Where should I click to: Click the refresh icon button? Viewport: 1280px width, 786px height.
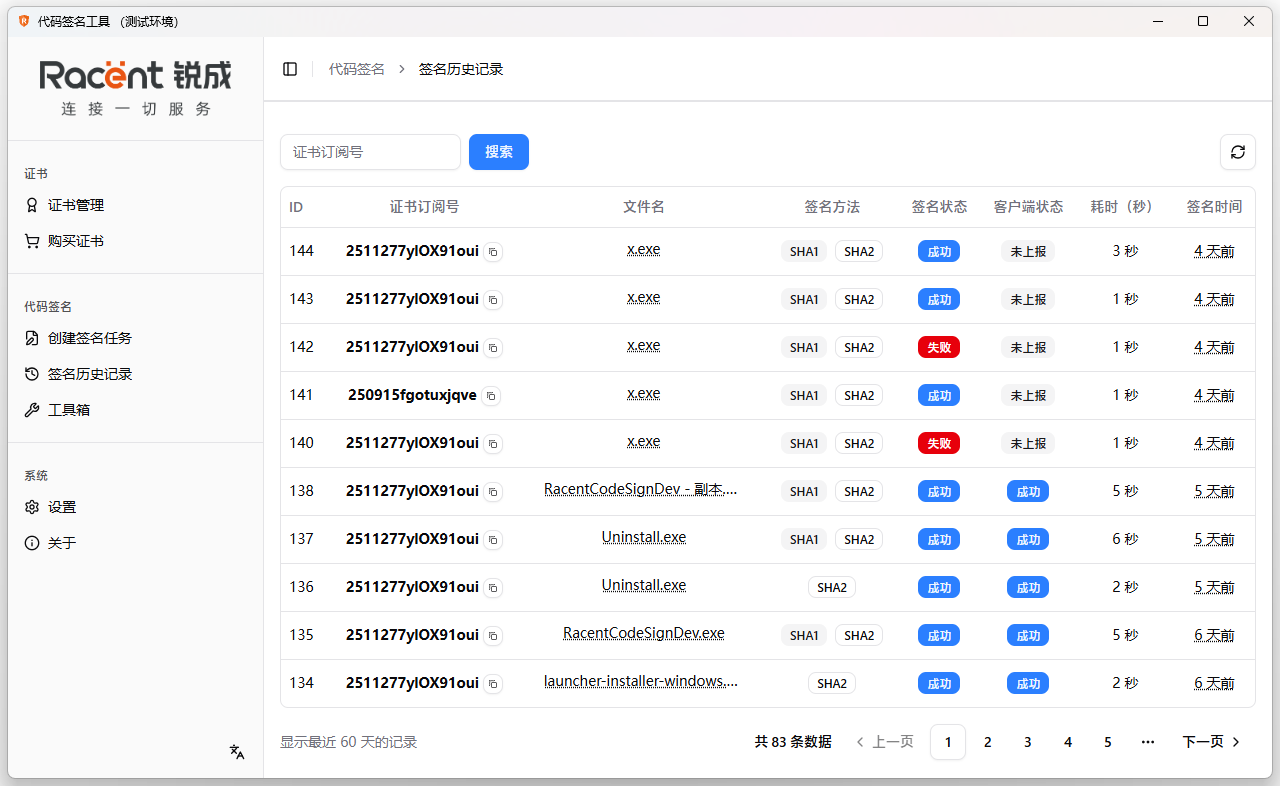1237,152
